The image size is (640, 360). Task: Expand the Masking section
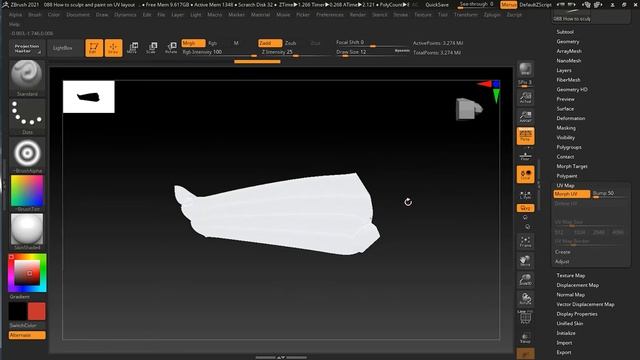click(566, 128)
